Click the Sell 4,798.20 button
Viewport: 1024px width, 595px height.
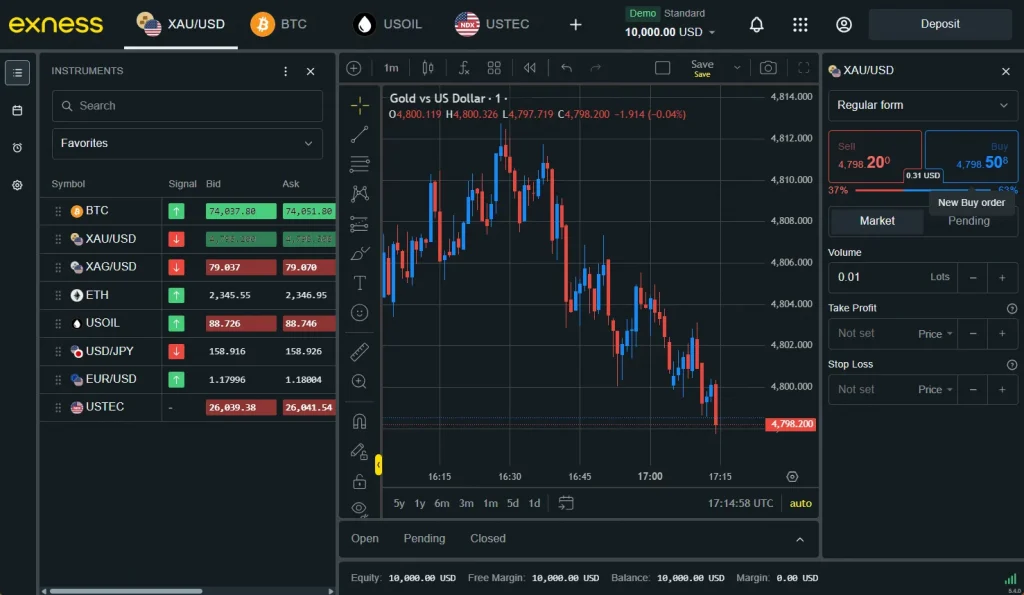(874, 157)
